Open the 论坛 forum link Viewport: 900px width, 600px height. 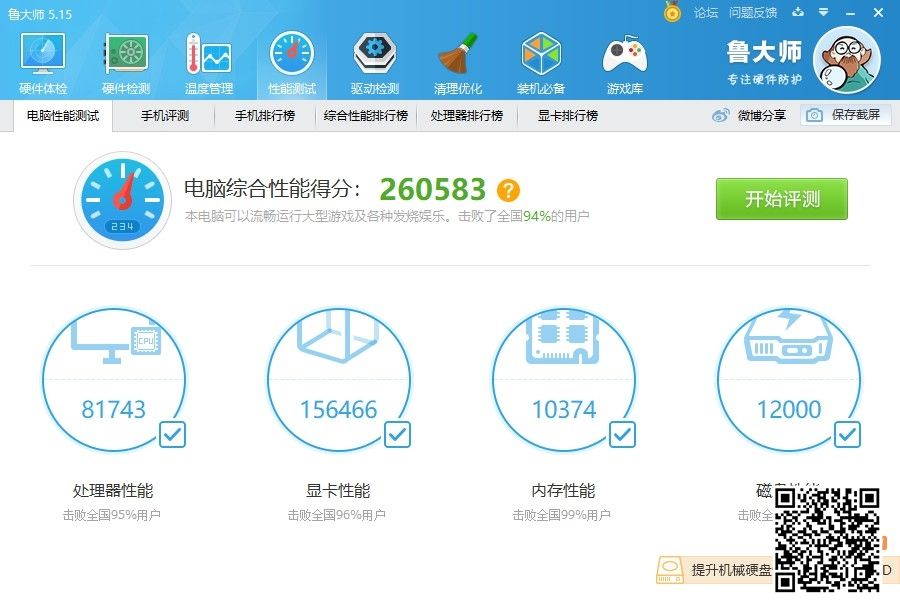[x=706, y=12]
